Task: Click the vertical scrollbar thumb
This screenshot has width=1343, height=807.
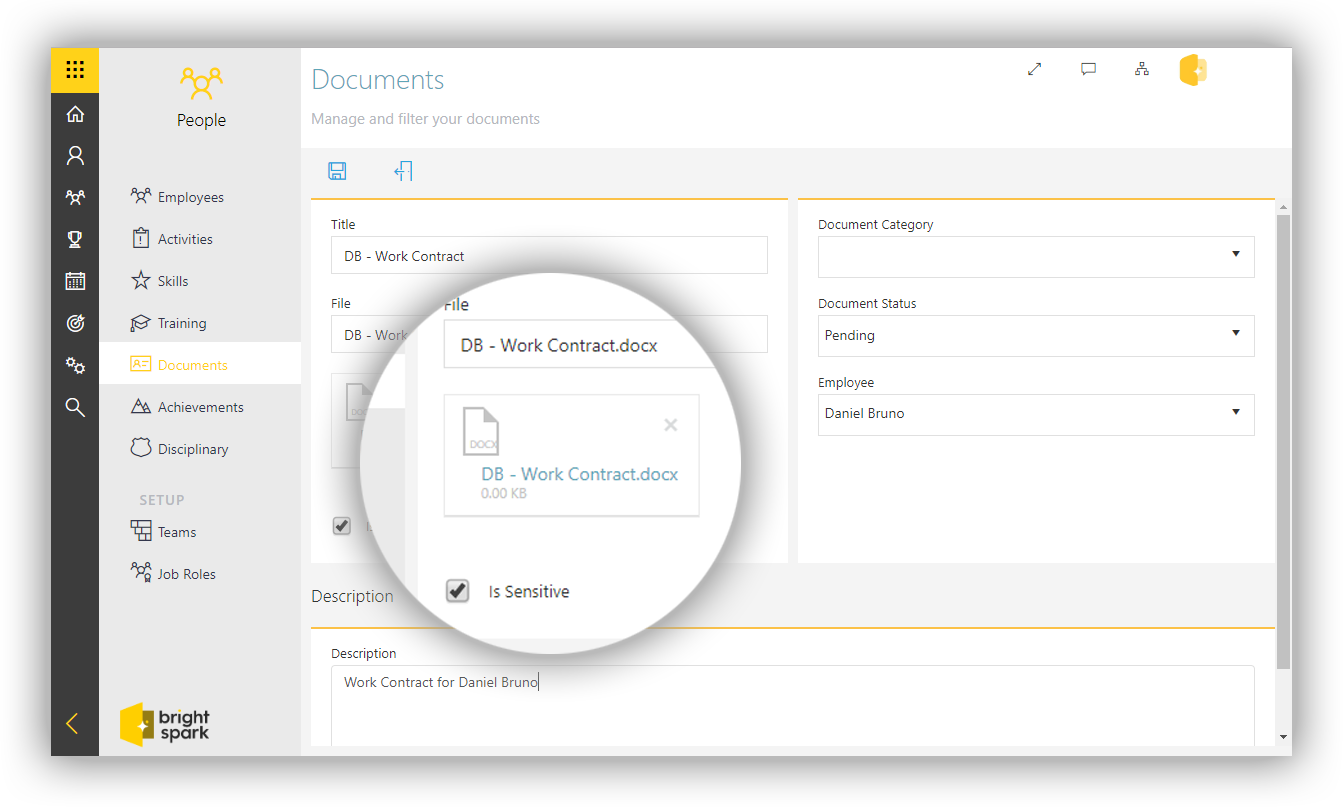Action: (1283, 441)
